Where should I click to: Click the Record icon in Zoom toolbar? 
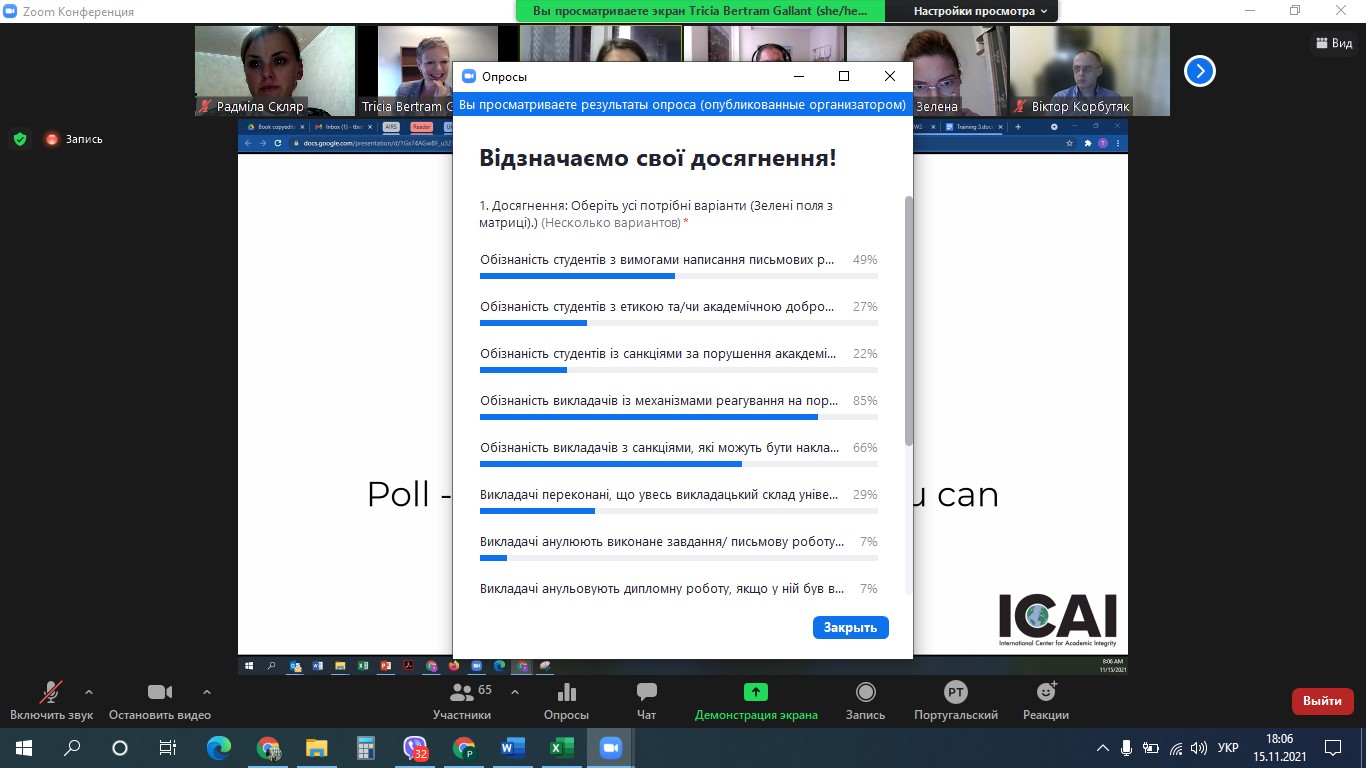pos(865,692)
